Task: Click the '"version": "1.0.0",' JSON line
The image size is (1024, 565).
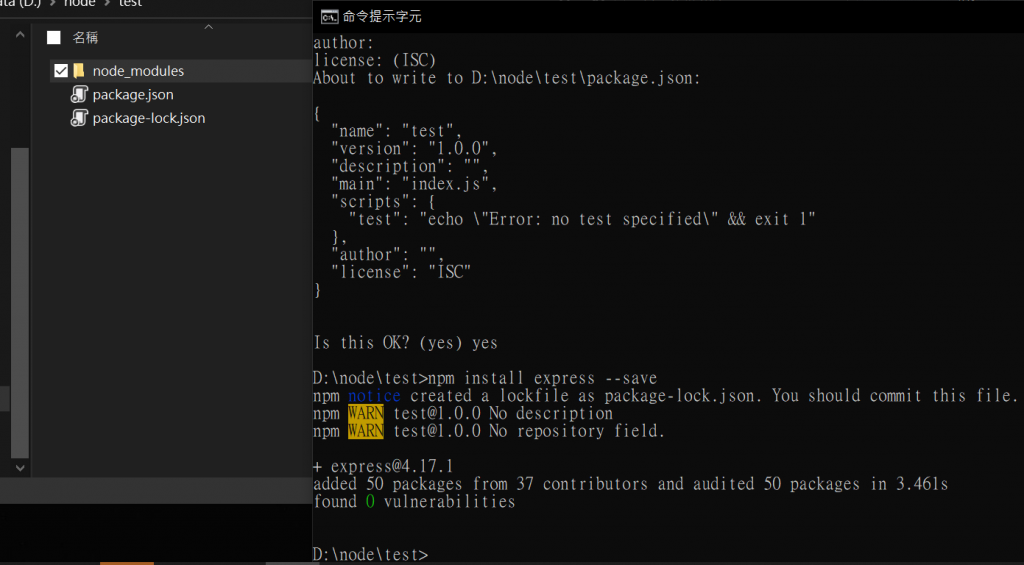Action: 415,148
